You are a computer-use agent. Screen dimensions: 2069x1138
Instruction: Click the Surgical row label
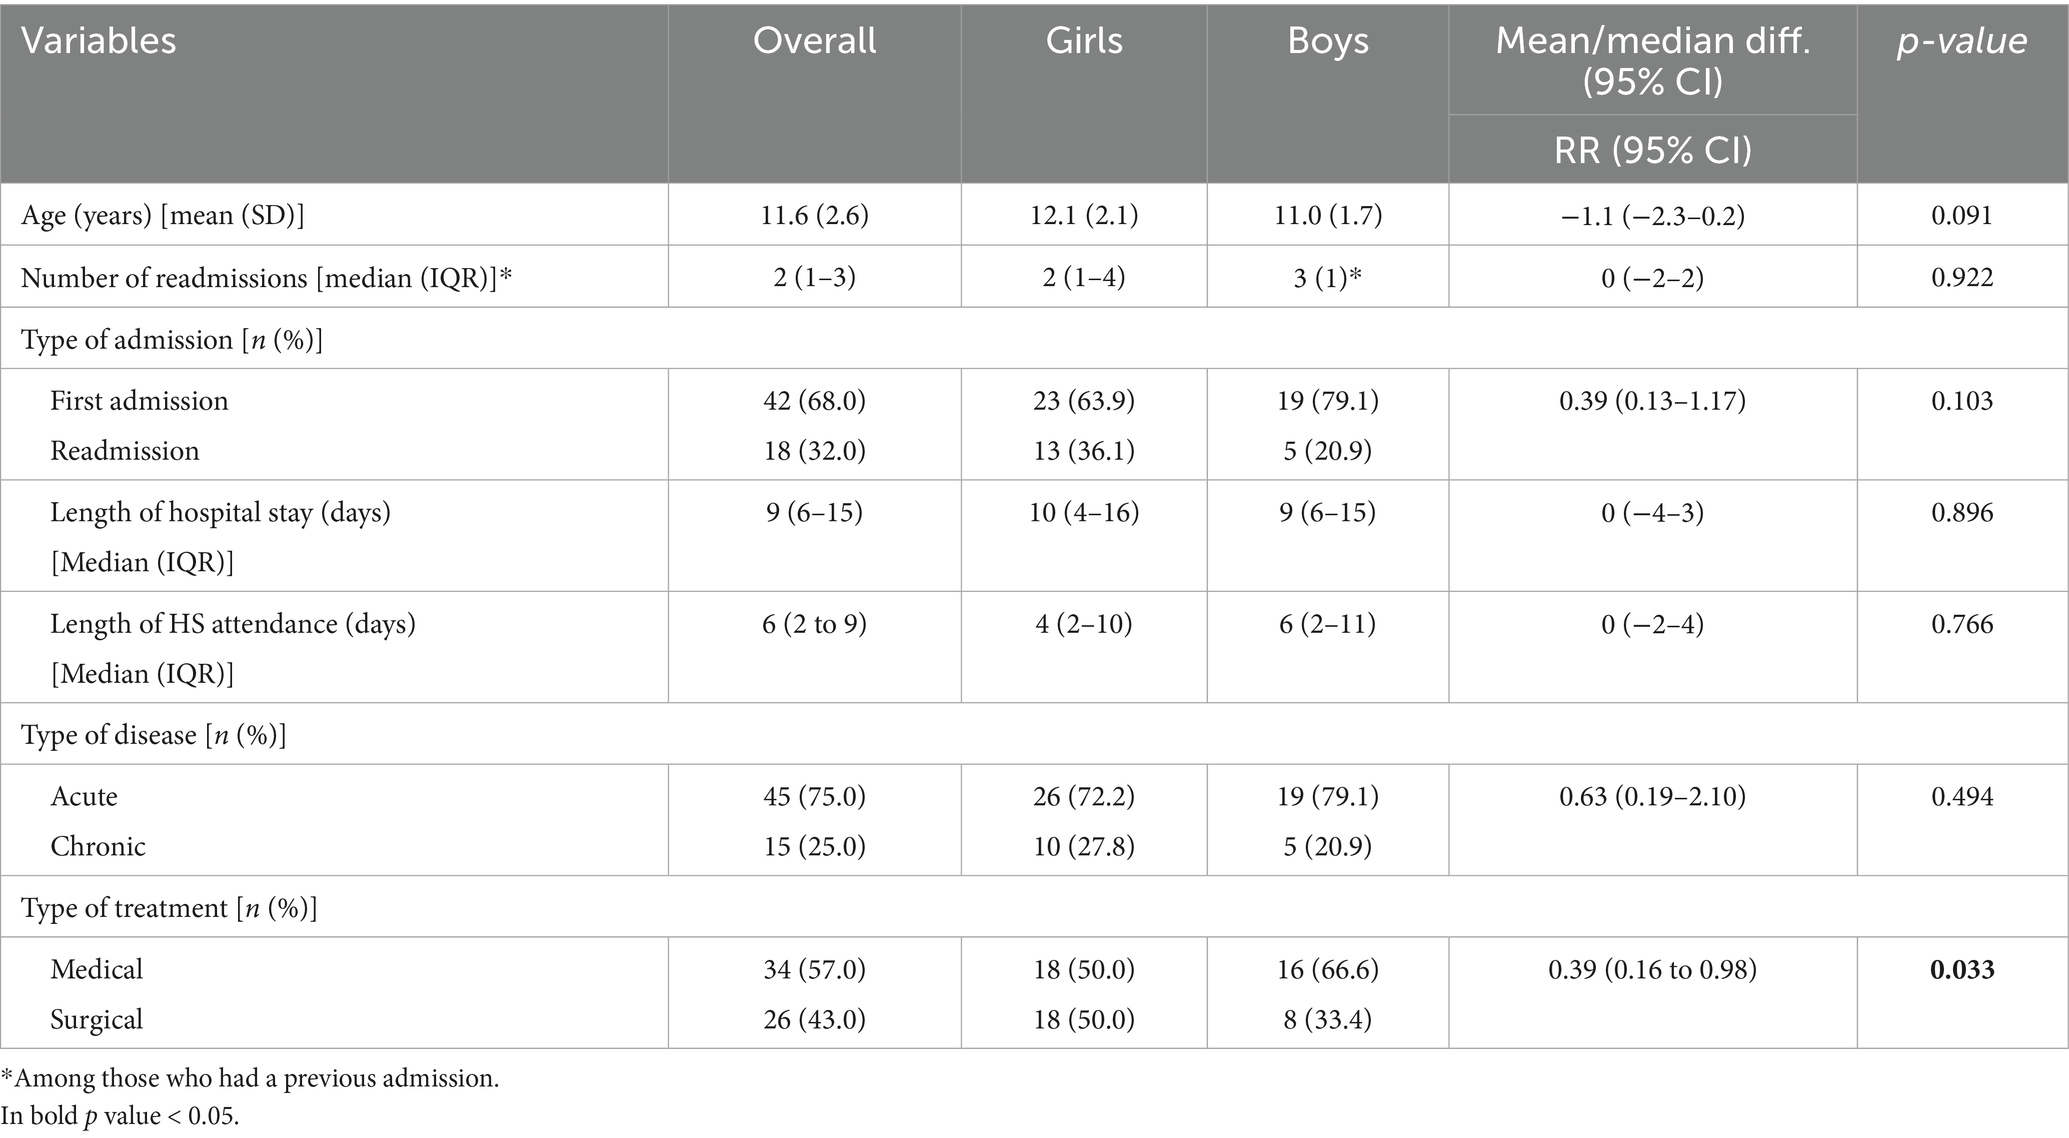[x=97, y=1020]
